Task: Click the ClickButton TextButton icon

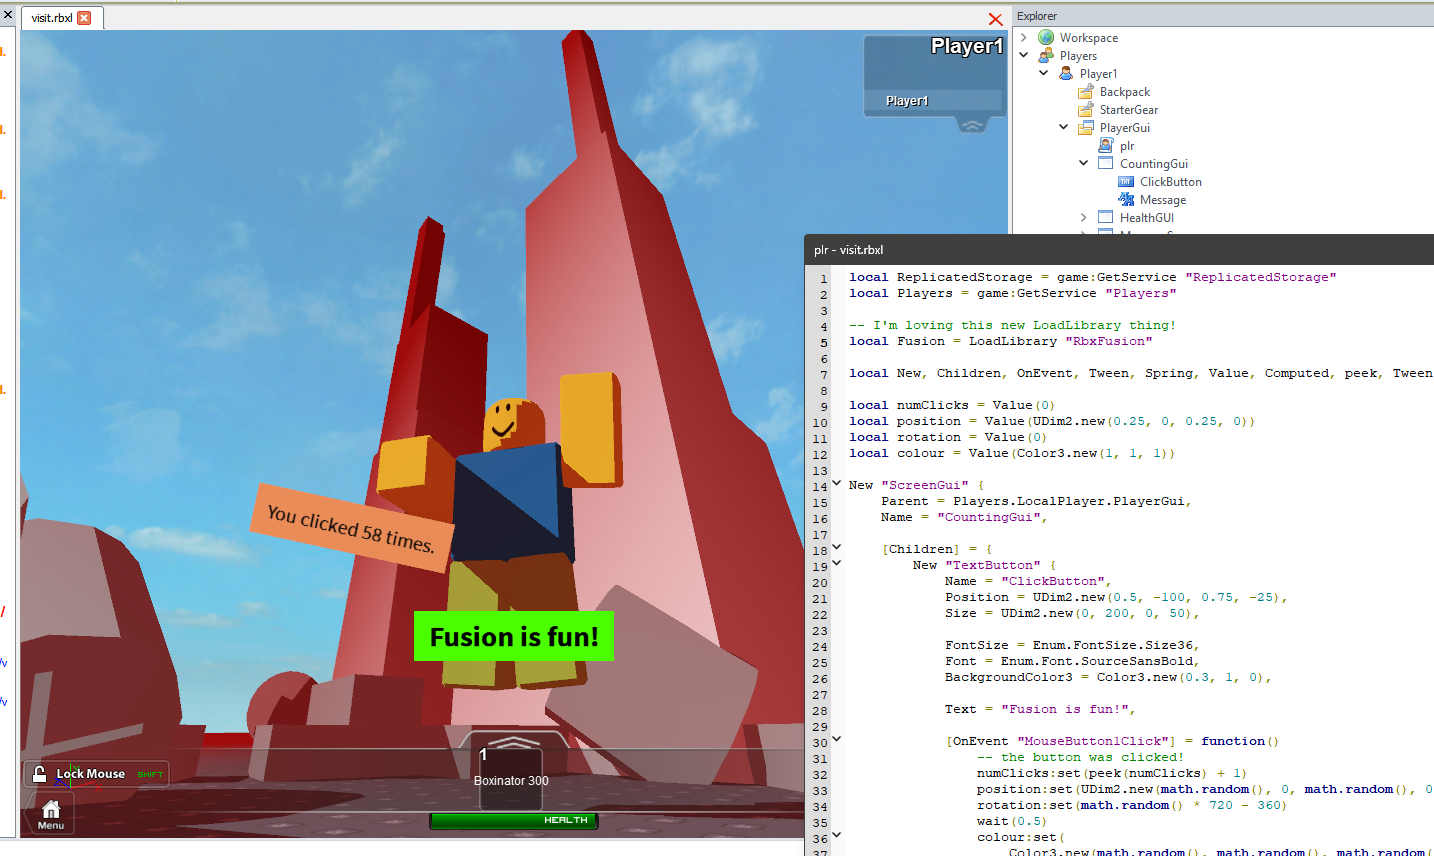Action: [1126, 181]
